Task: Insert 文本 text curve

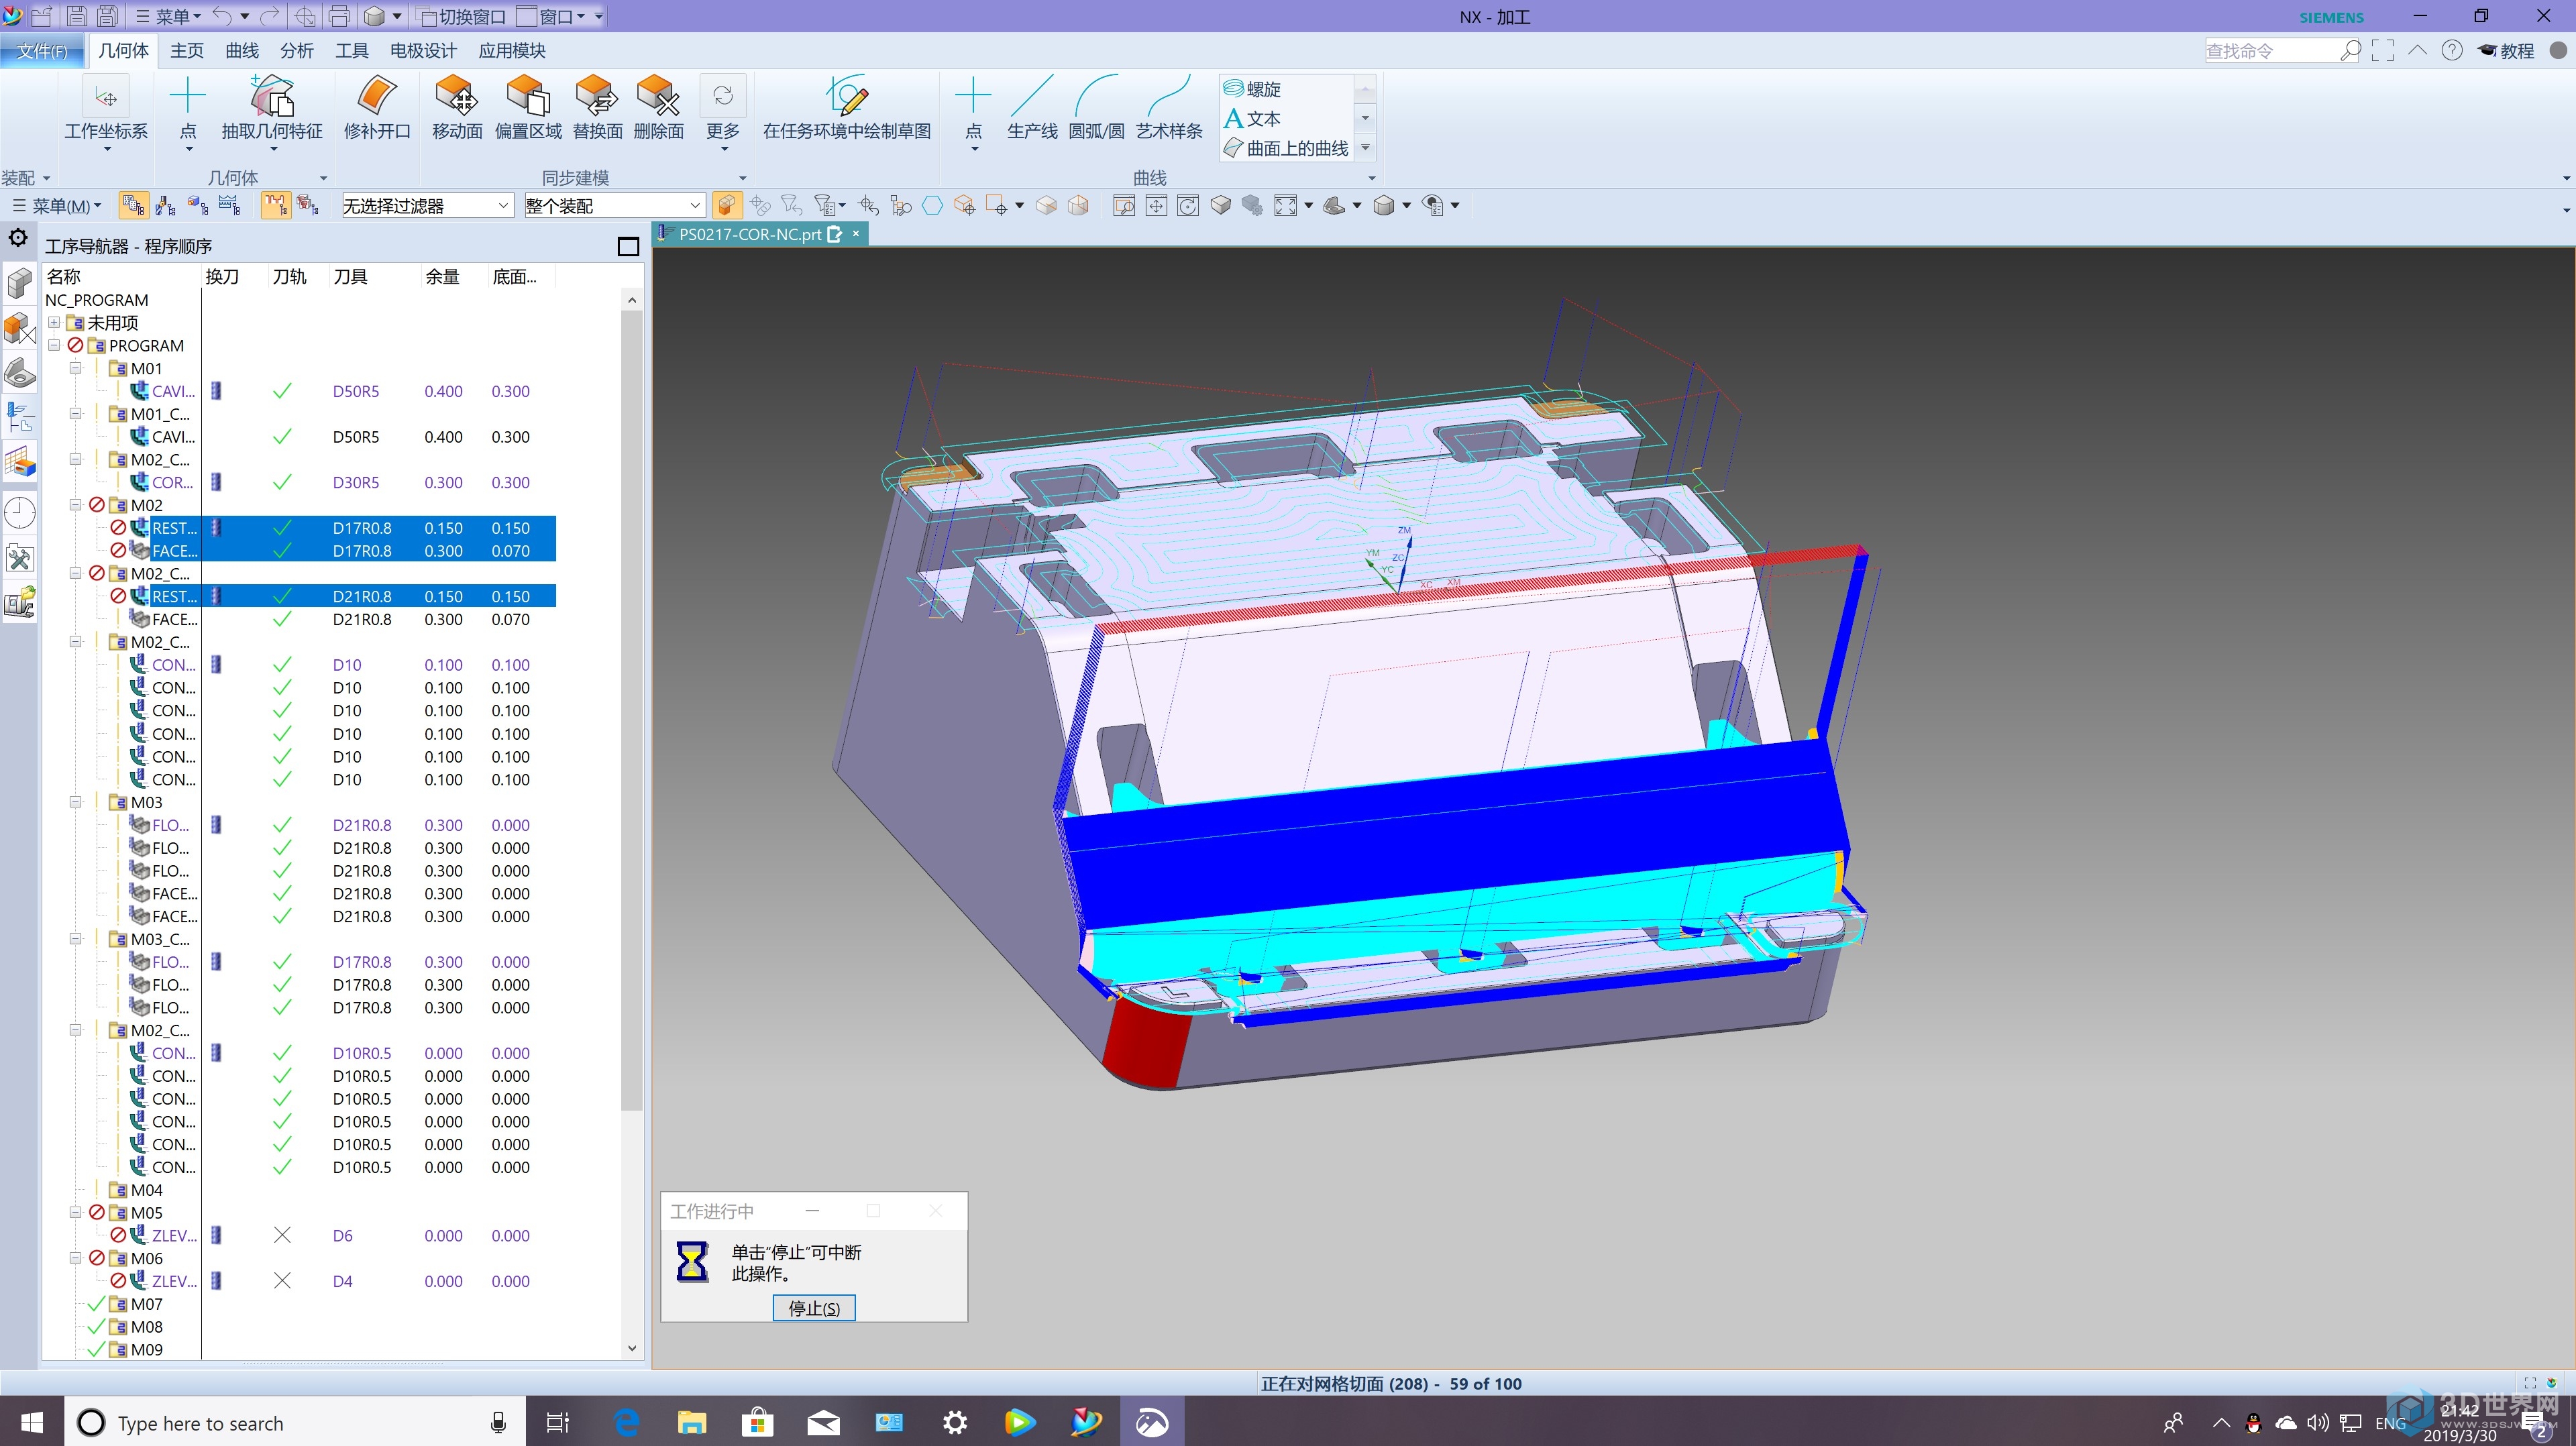Action: coord(1252,118)
